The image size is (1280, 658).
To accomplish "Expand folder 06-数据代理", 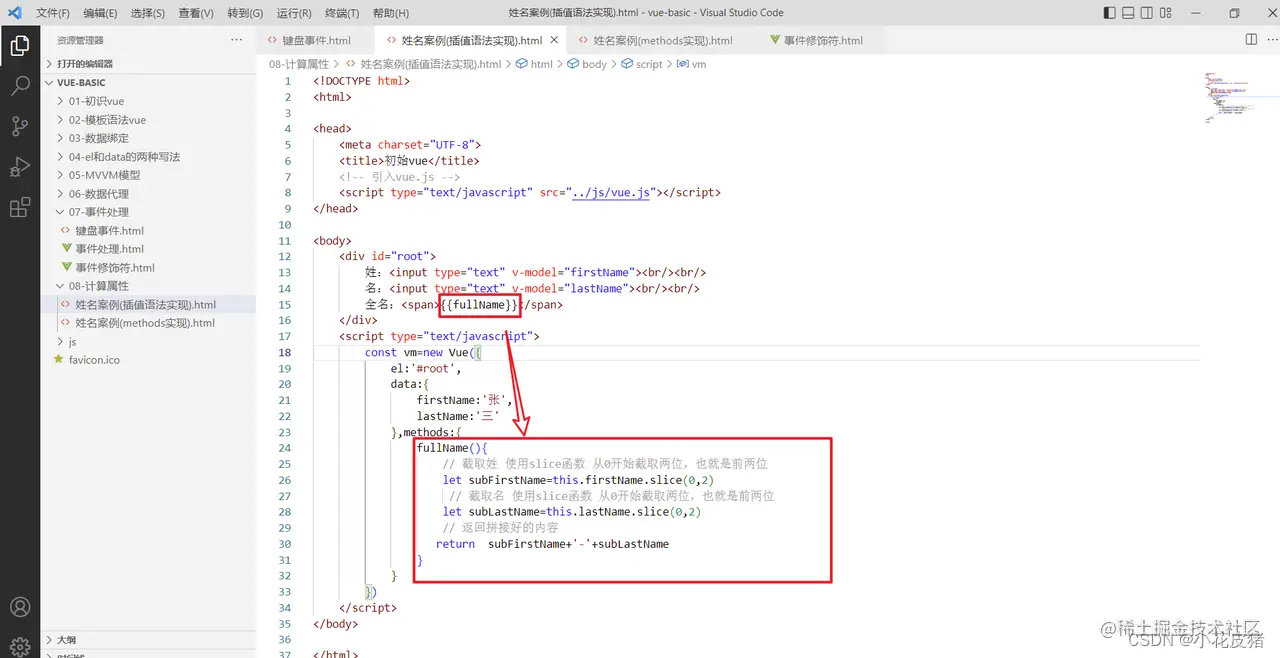I will [148, 193].
